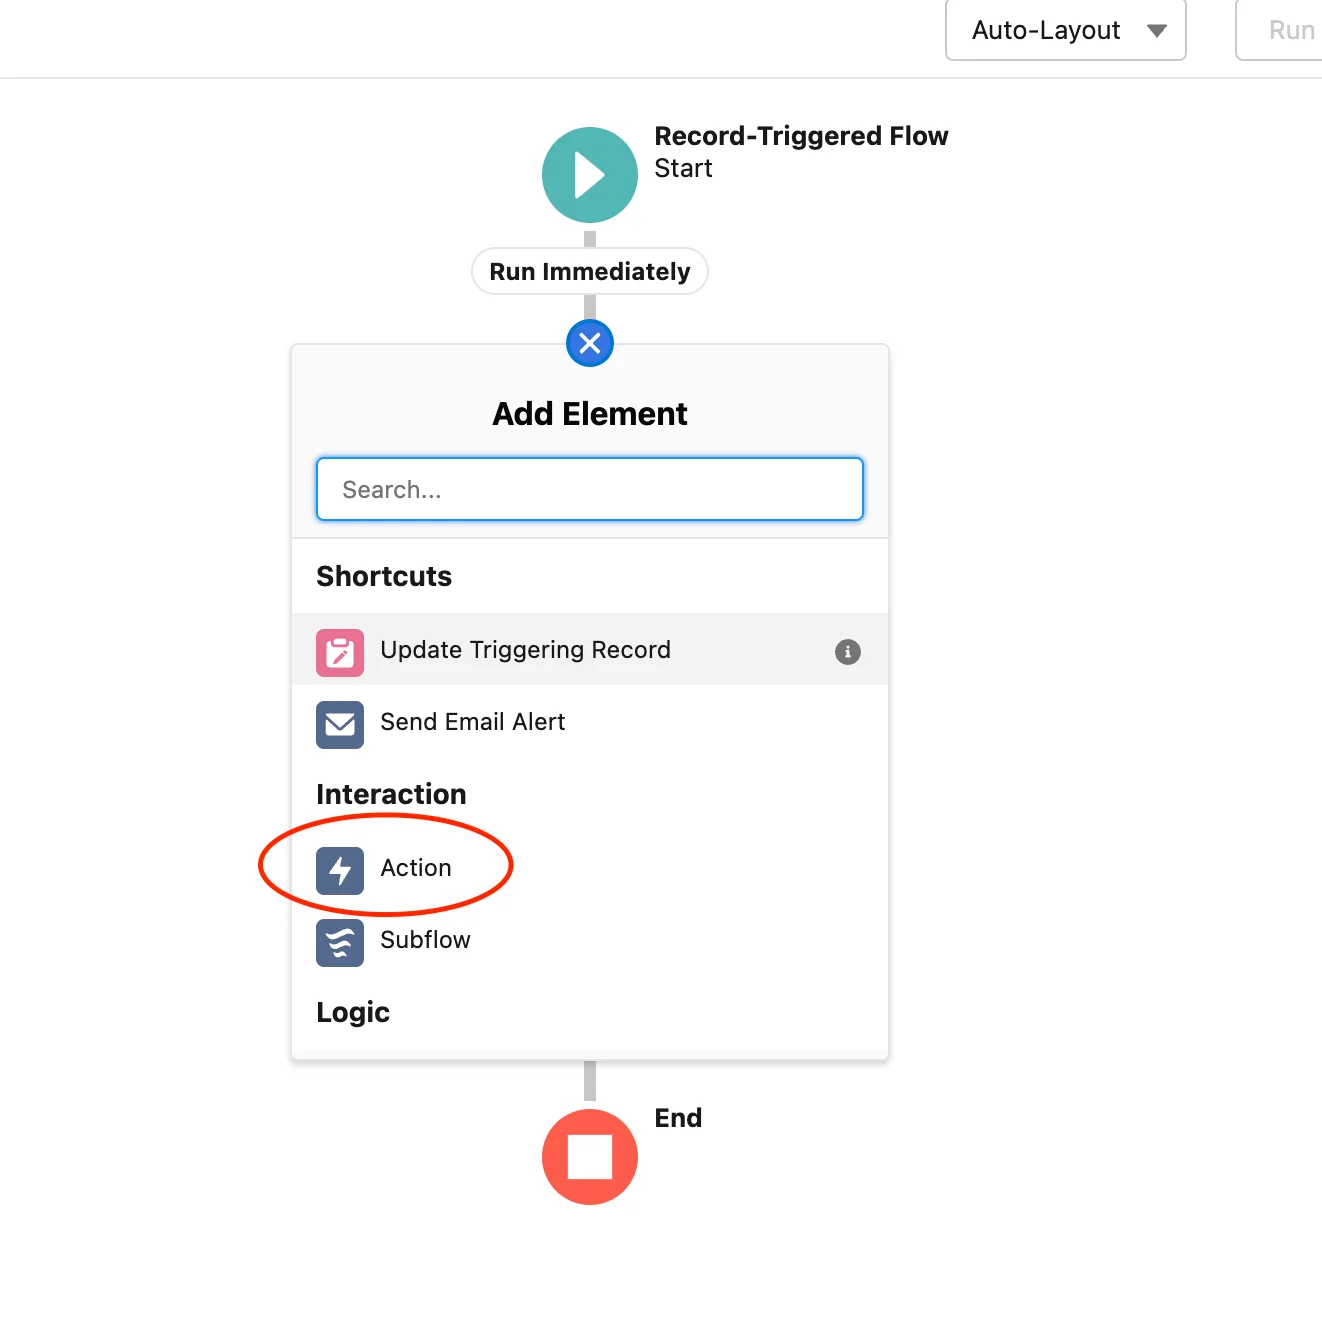1322x1340 pixels.
Task: Close the Add Element panel with blue X
Action: click(x=590, y=343)
